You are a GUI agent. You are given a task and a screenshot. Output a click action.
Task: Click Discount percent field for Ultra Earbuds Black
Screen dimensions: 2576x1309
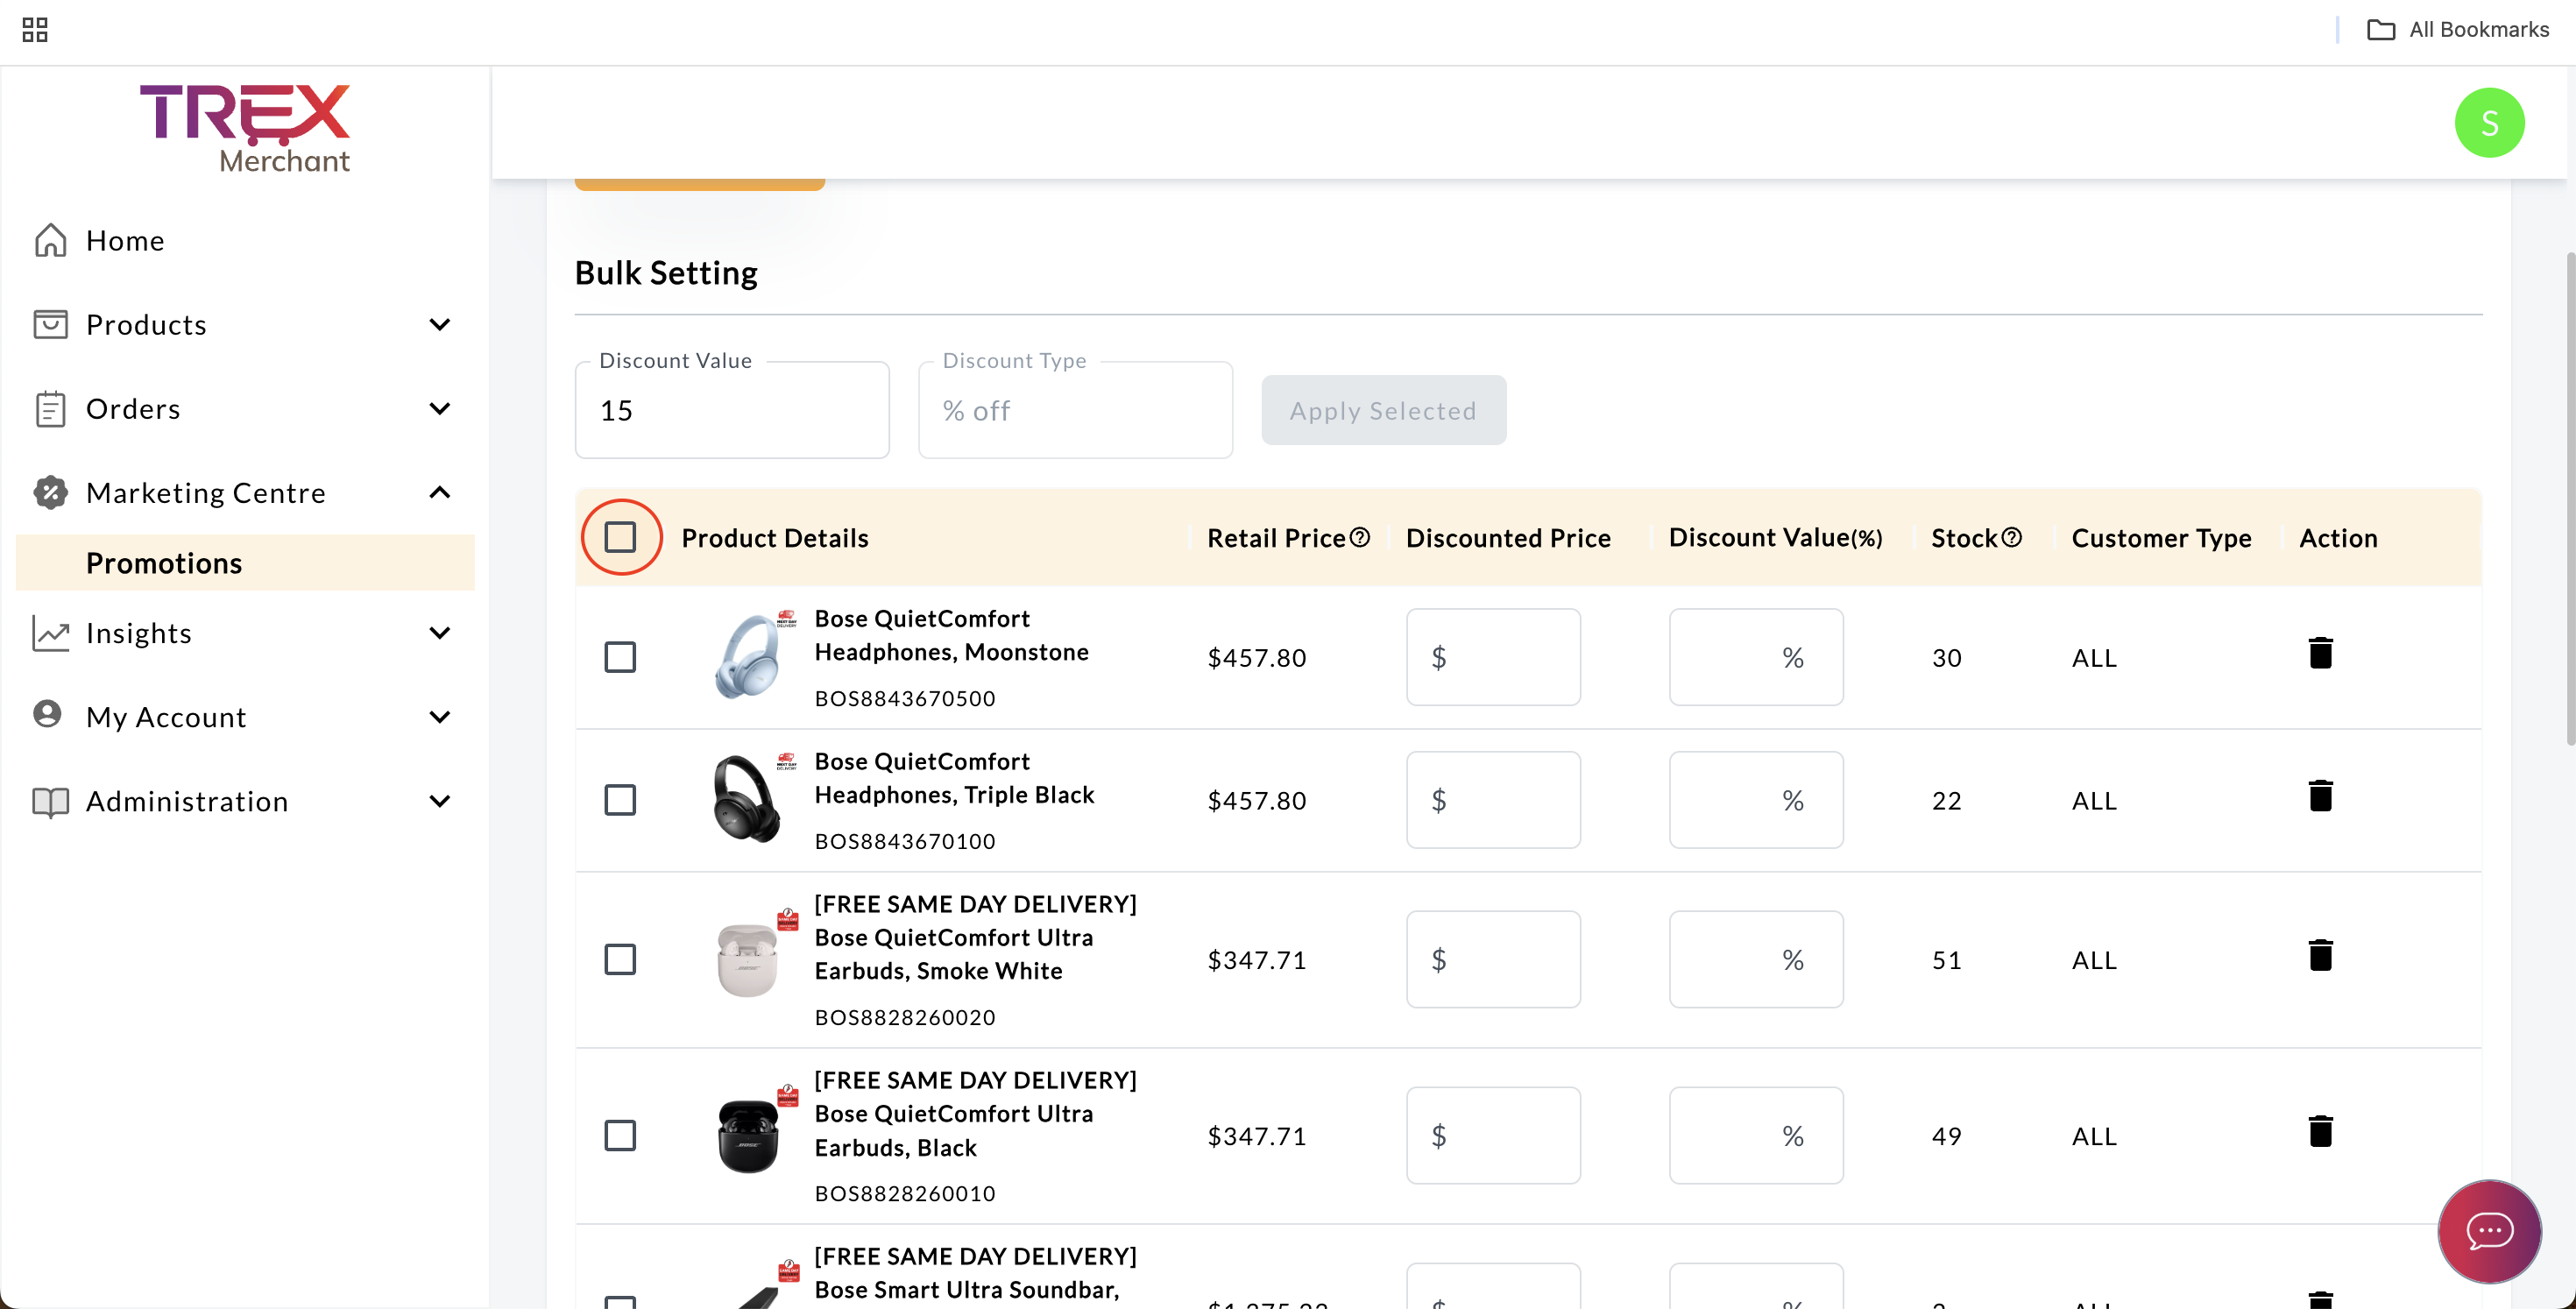click(x=1756, y=1135)
